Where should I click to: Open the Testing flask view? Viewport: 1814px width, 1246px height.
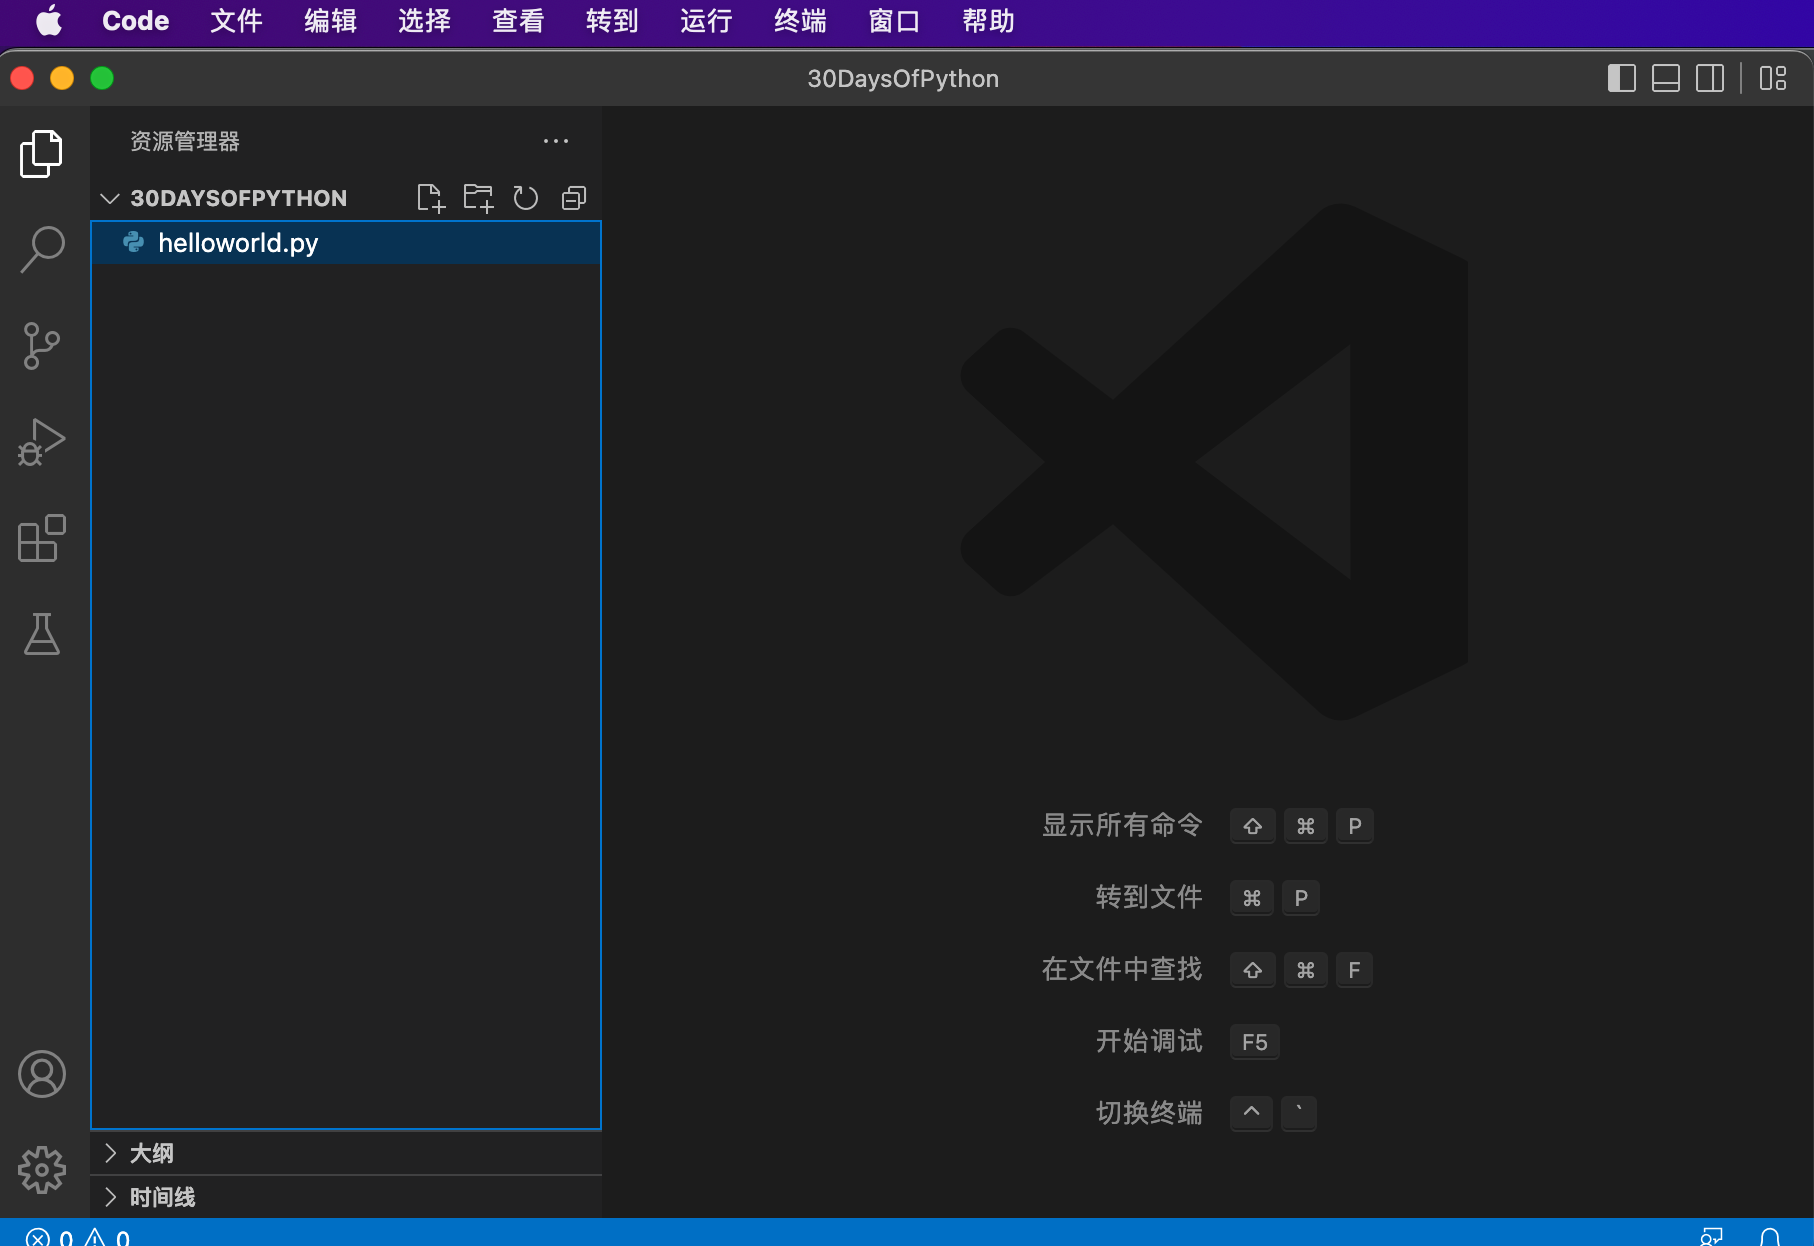42,634
